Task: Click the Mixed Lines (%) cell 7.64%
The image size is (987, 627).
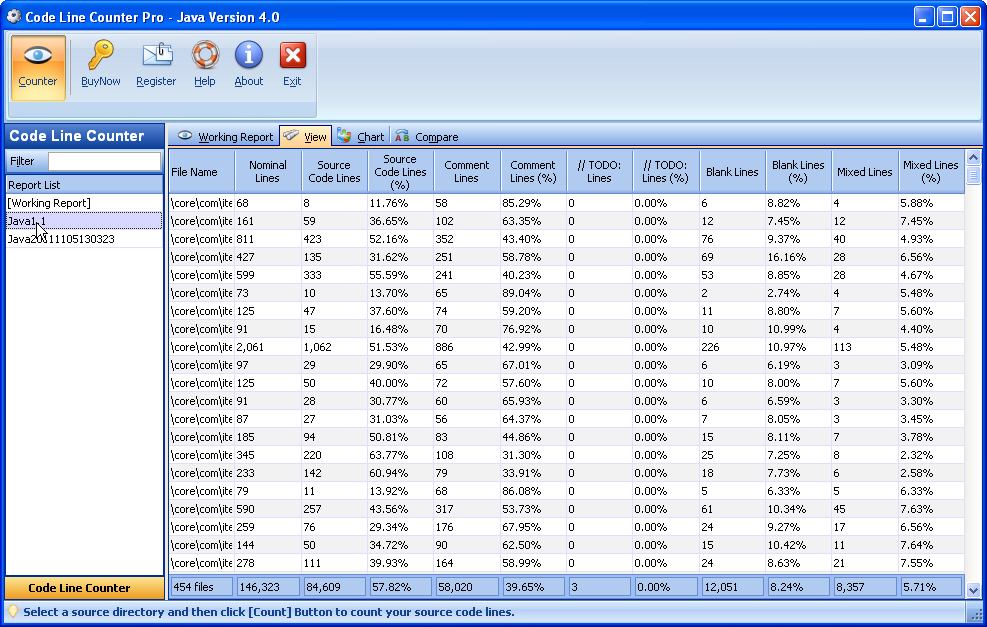Action: click(931, 545)
